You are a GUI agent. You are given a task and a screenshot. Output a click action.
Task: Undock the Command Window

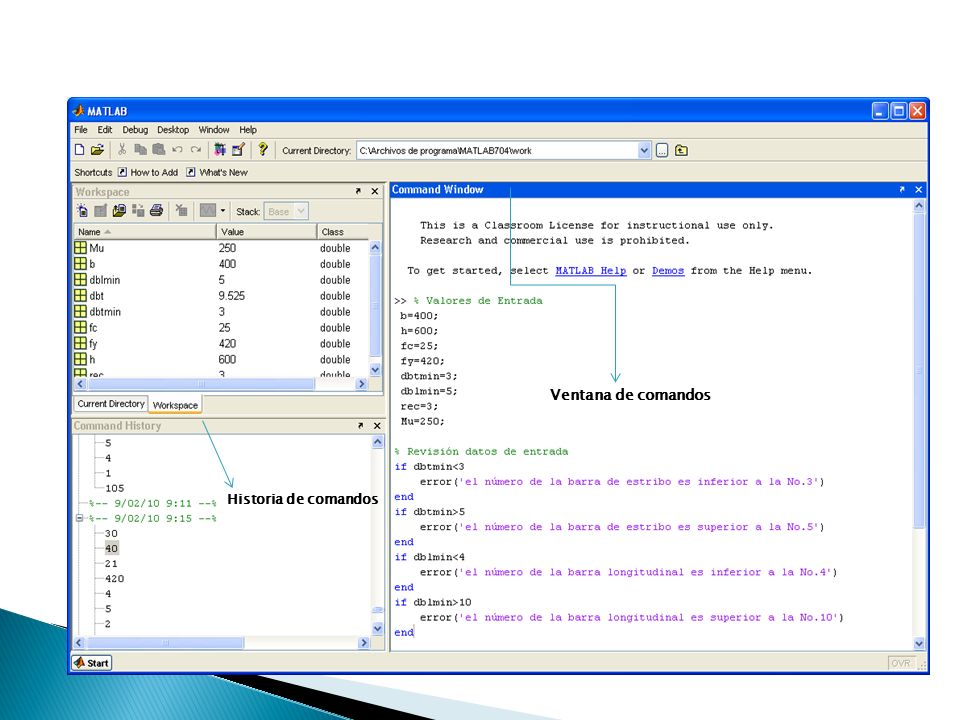pos(902,190)
